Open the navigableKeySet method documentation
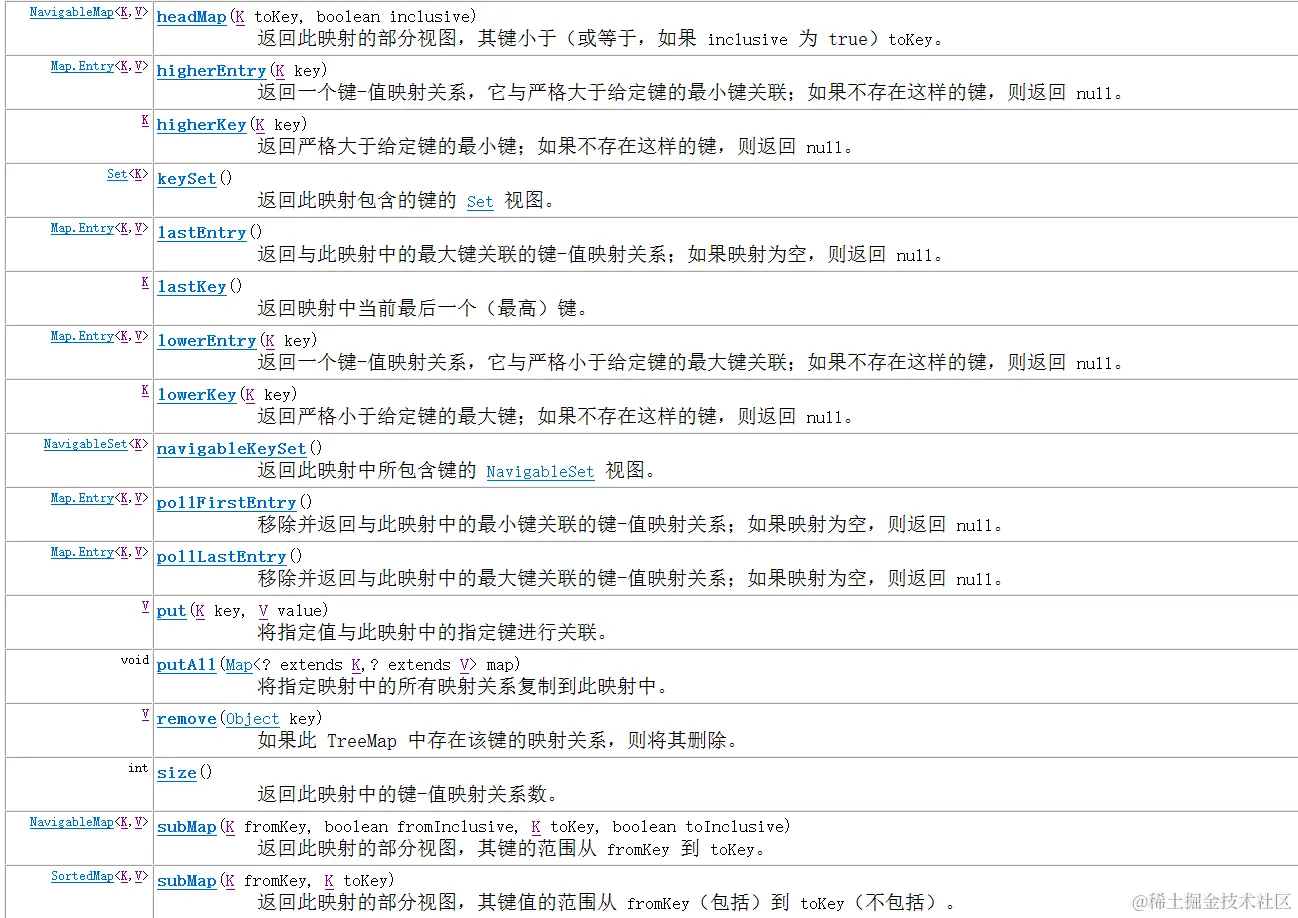Image resolution: width=1298 pixels, height=918 pixels. 230,448
